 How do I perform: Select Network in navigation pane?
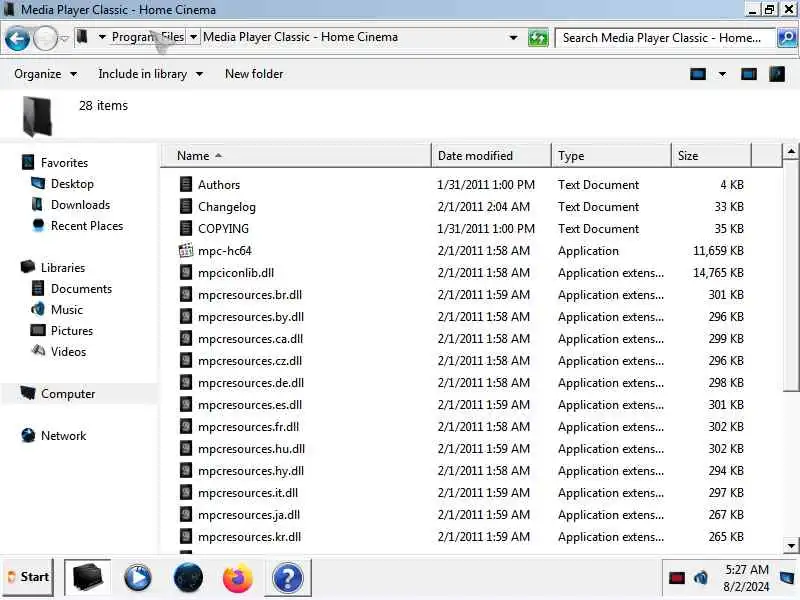(x=63, y=435)
